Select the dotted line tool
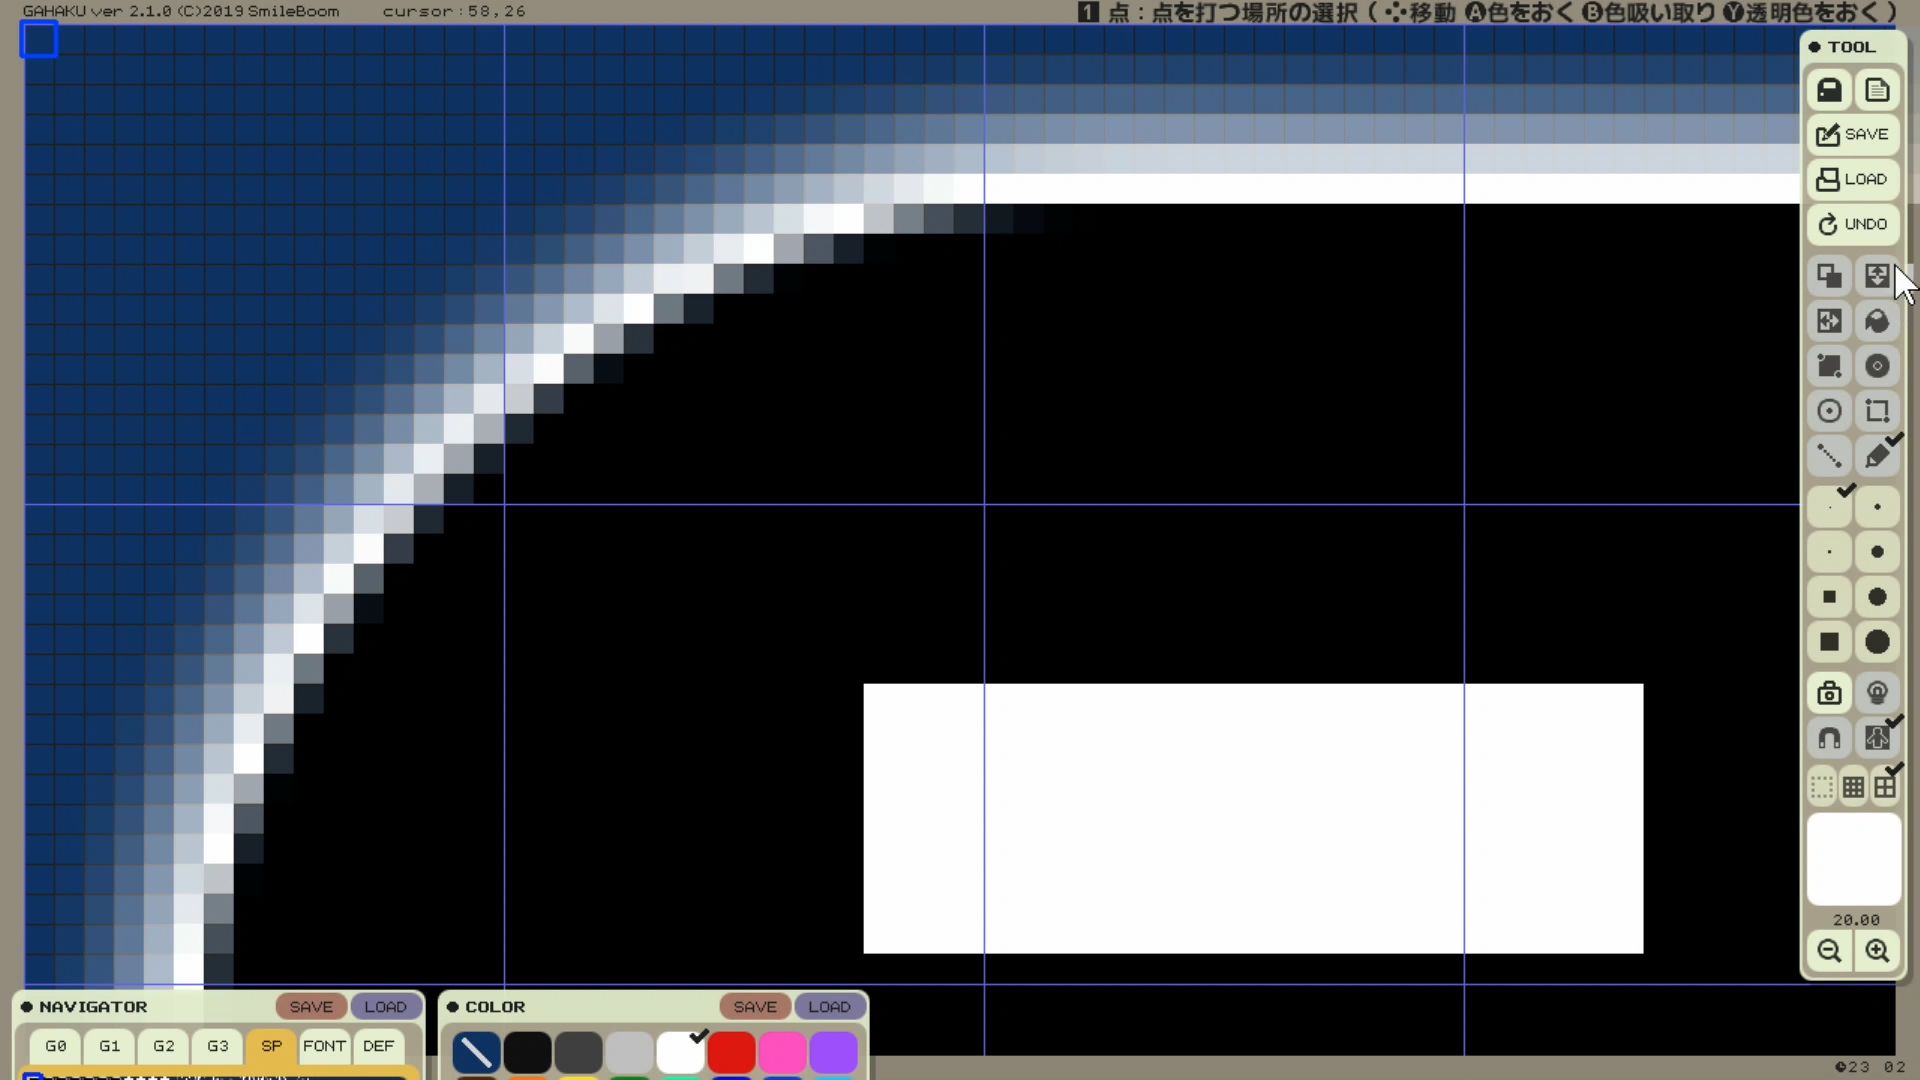 (1829, 456)
